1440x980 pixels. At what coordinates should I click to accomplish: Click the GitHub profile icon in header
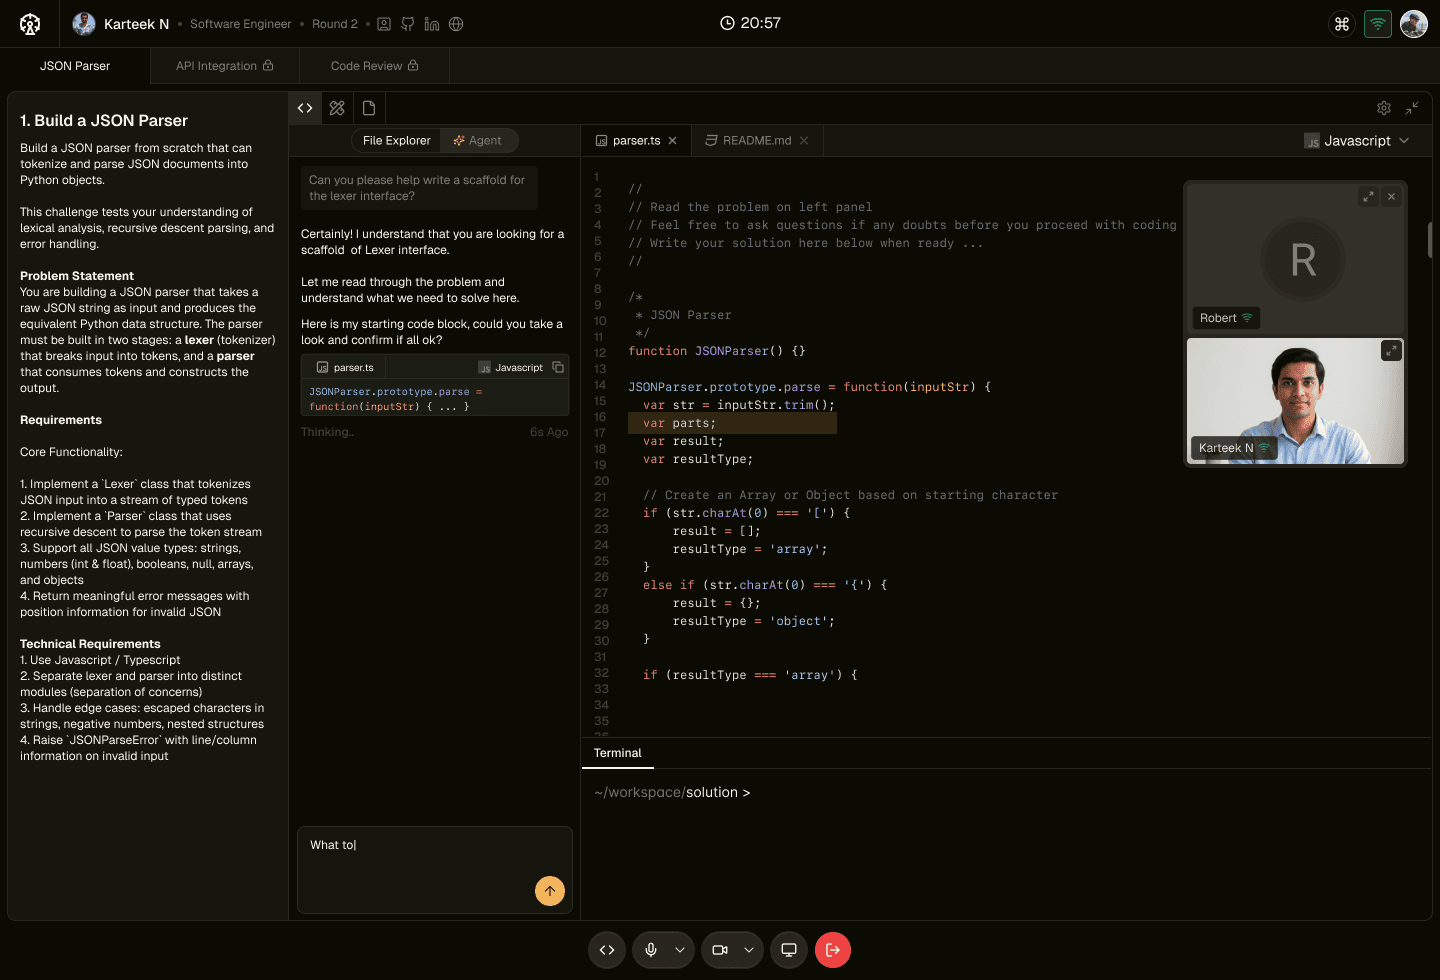point(408,24)
